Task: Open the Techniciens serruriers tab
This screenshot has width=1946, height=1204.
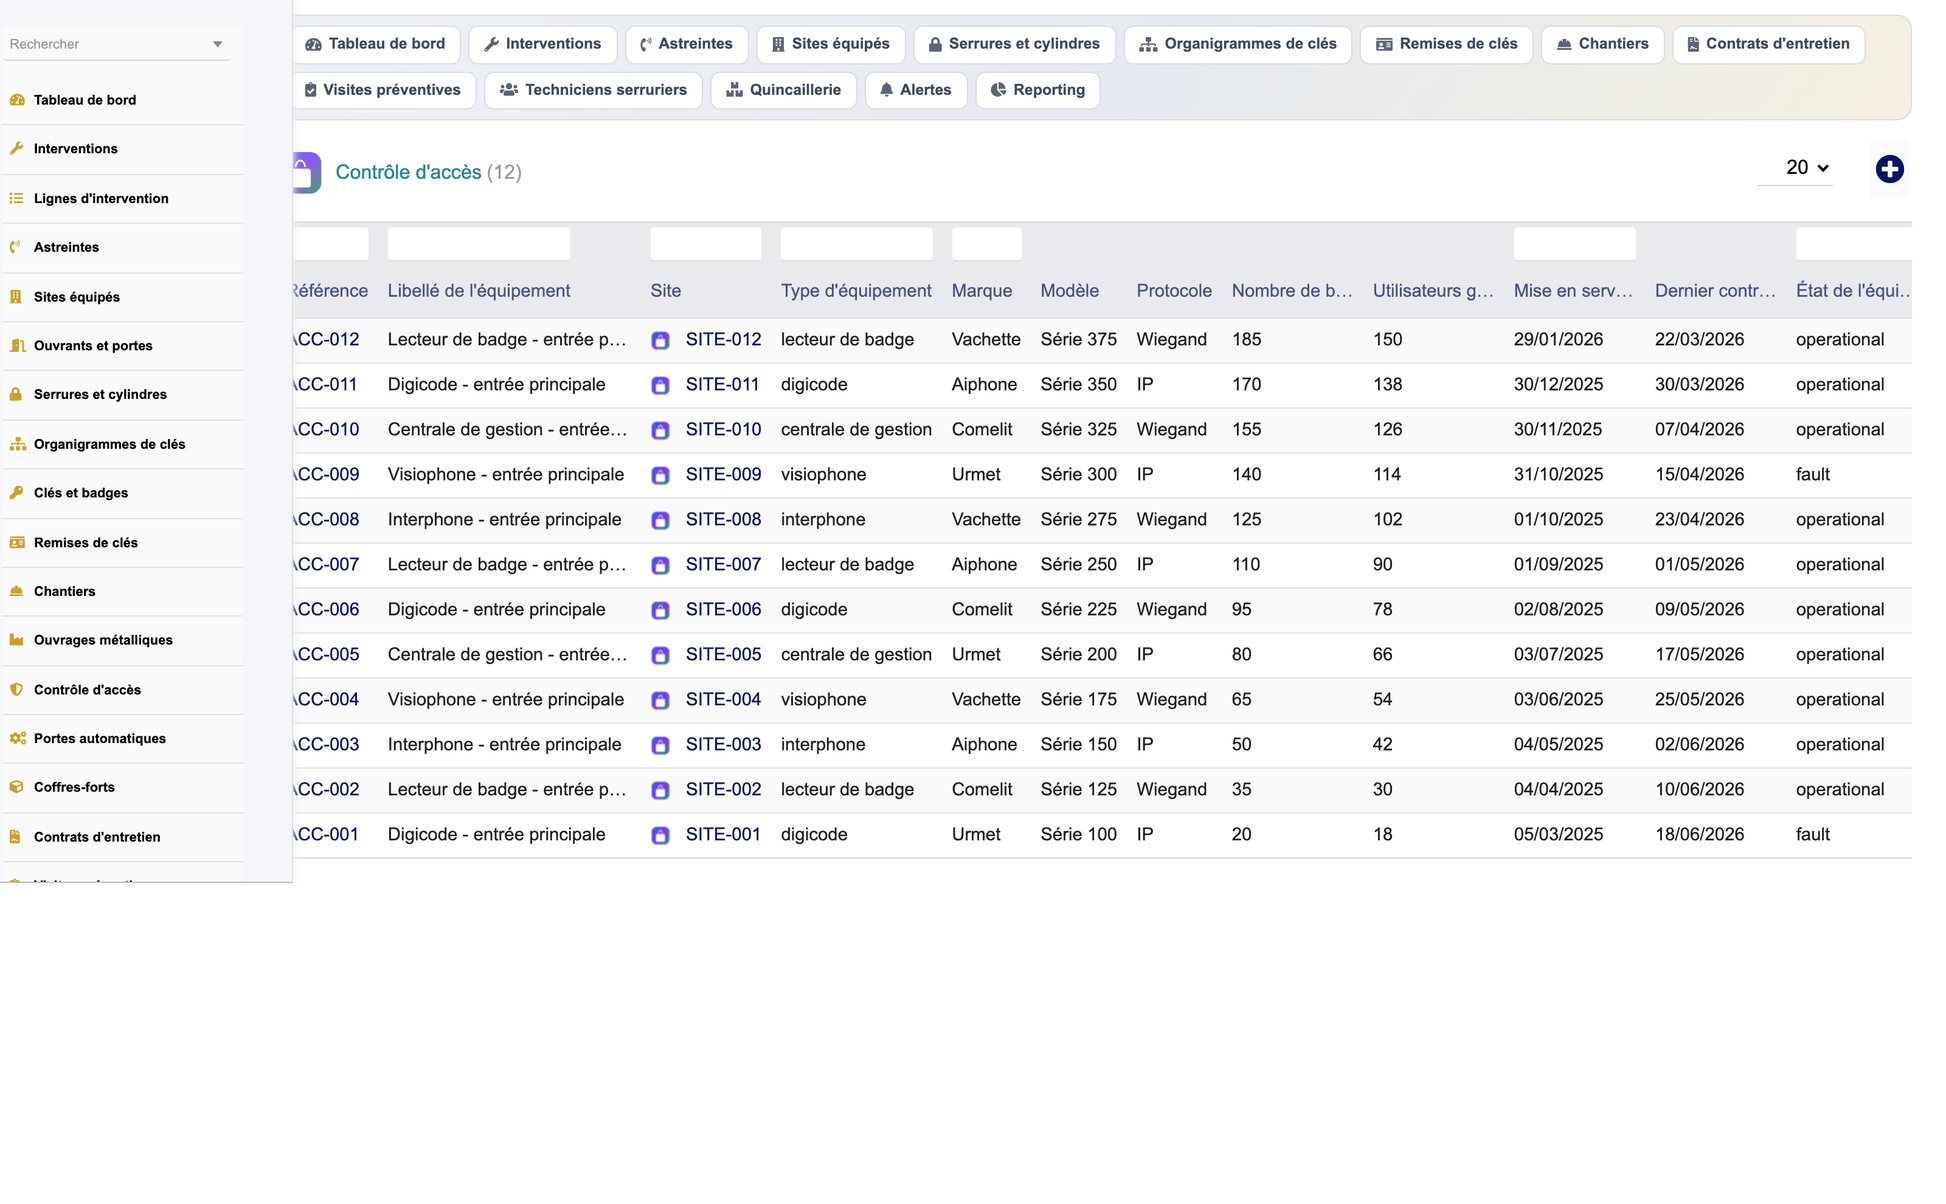Action: tap(594, 90)
